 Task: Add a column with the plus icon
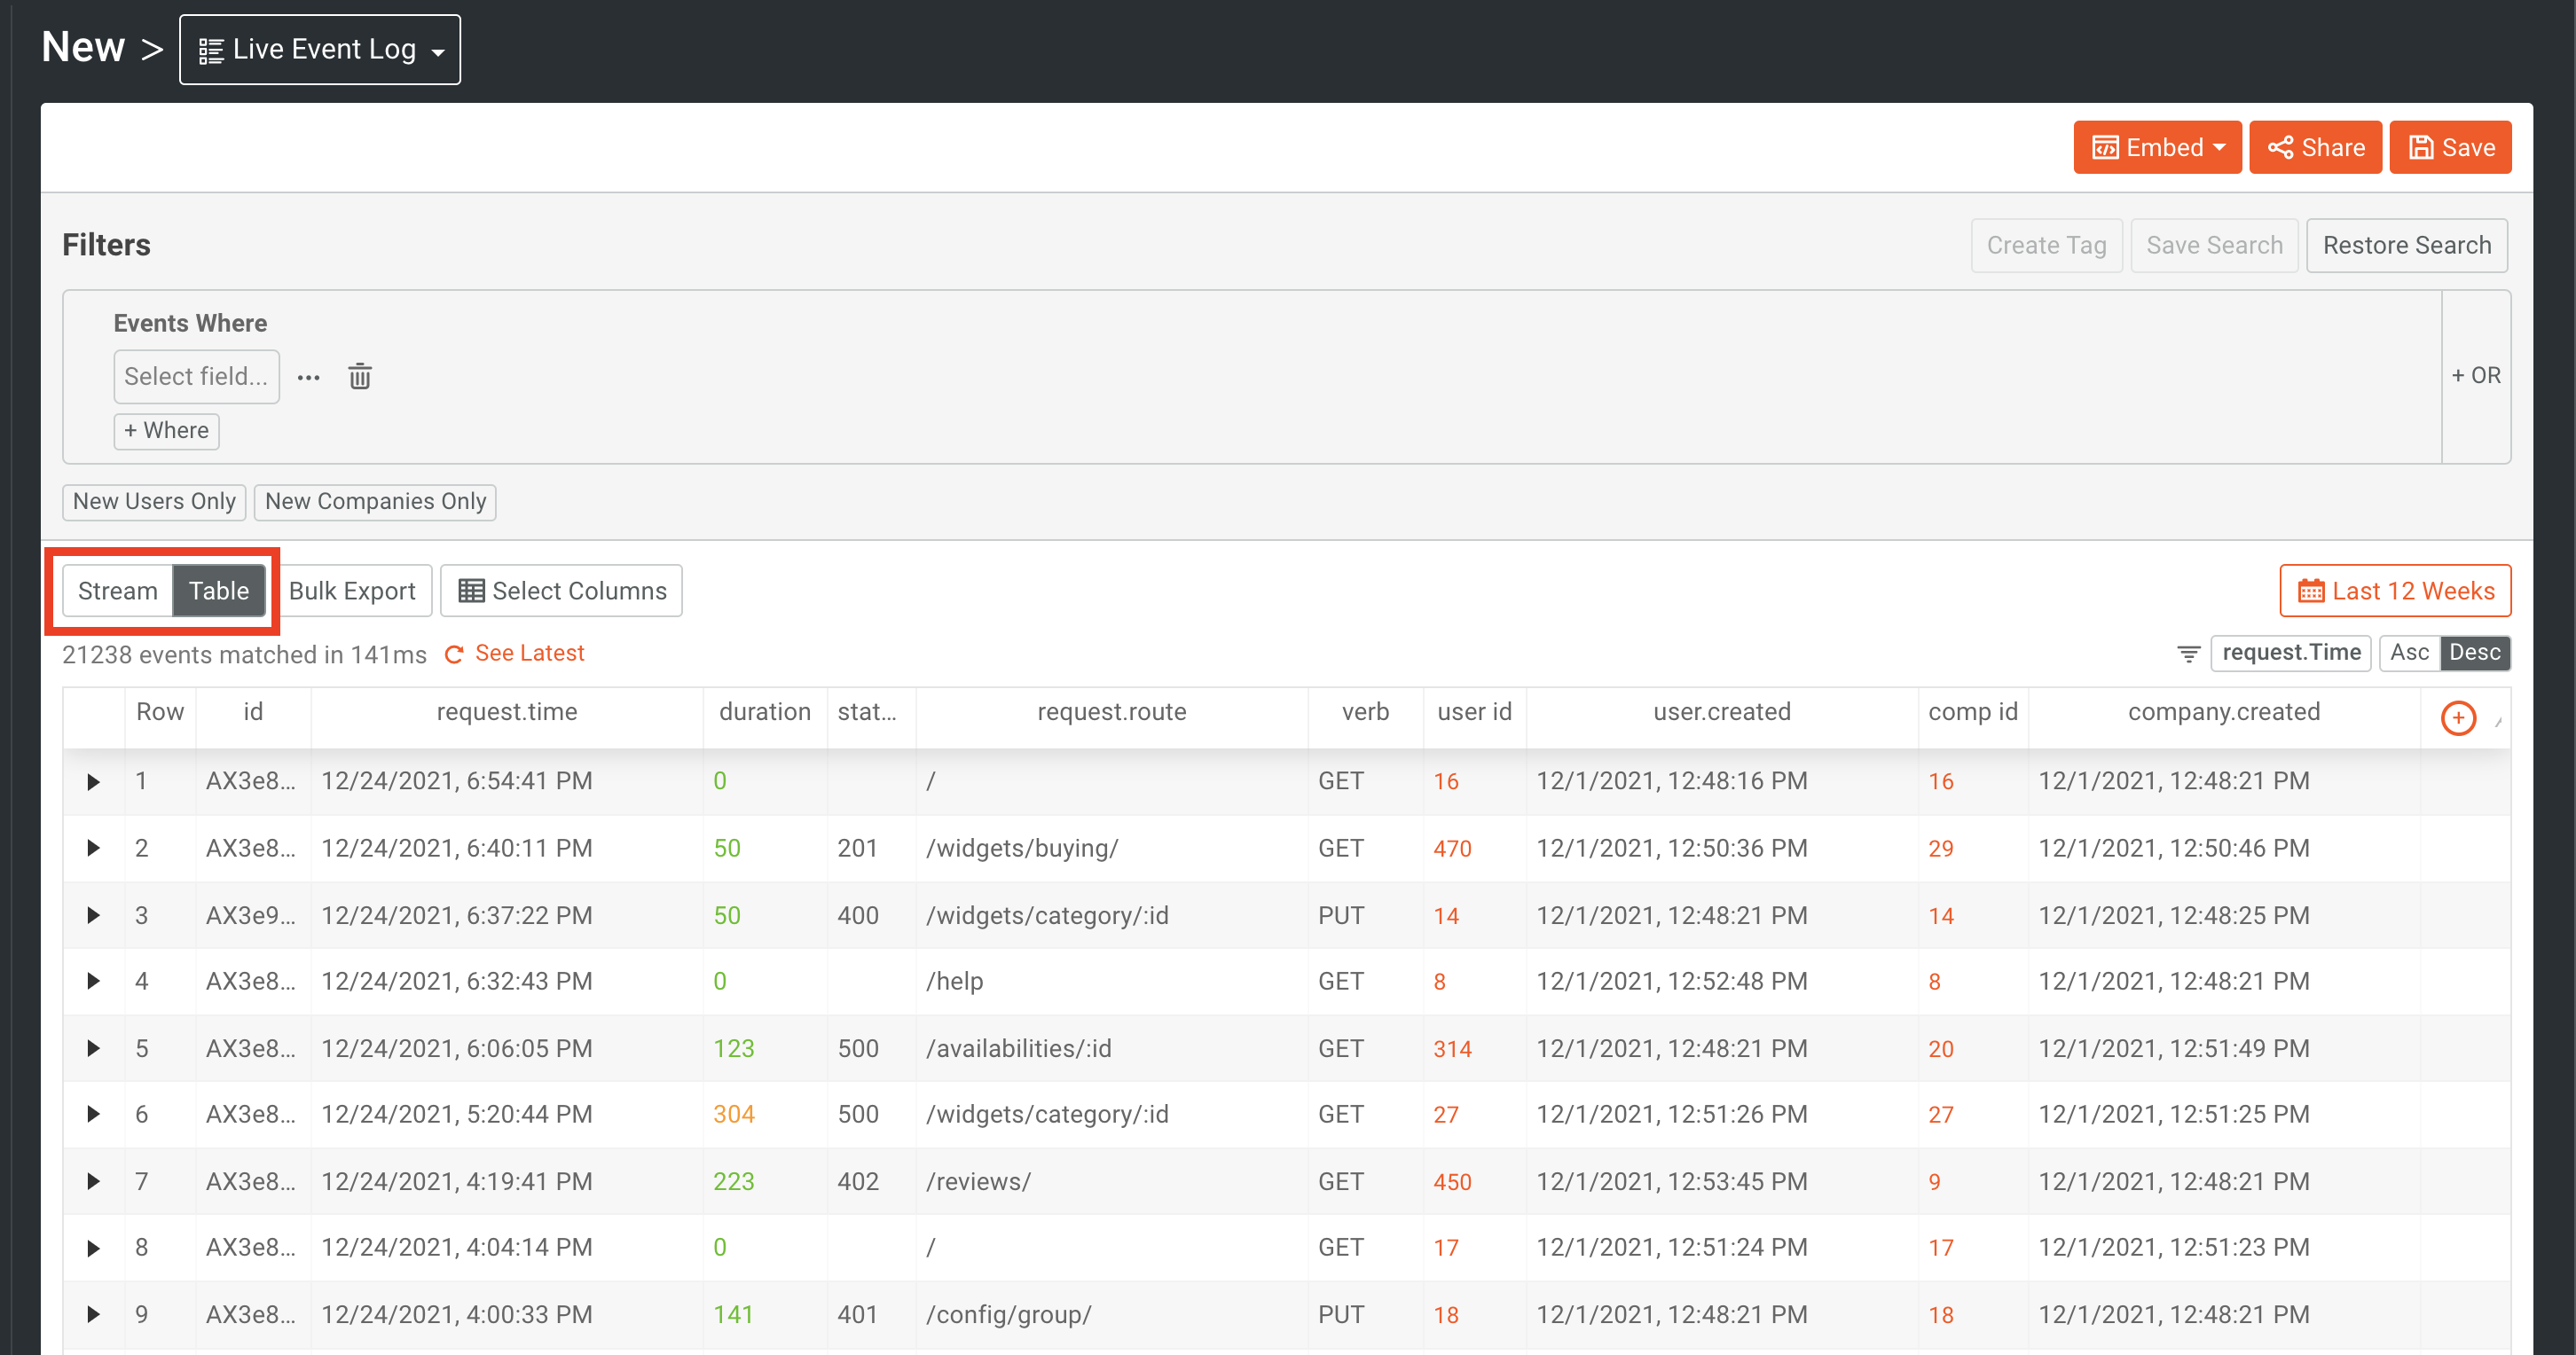[x=2457, y=717]
